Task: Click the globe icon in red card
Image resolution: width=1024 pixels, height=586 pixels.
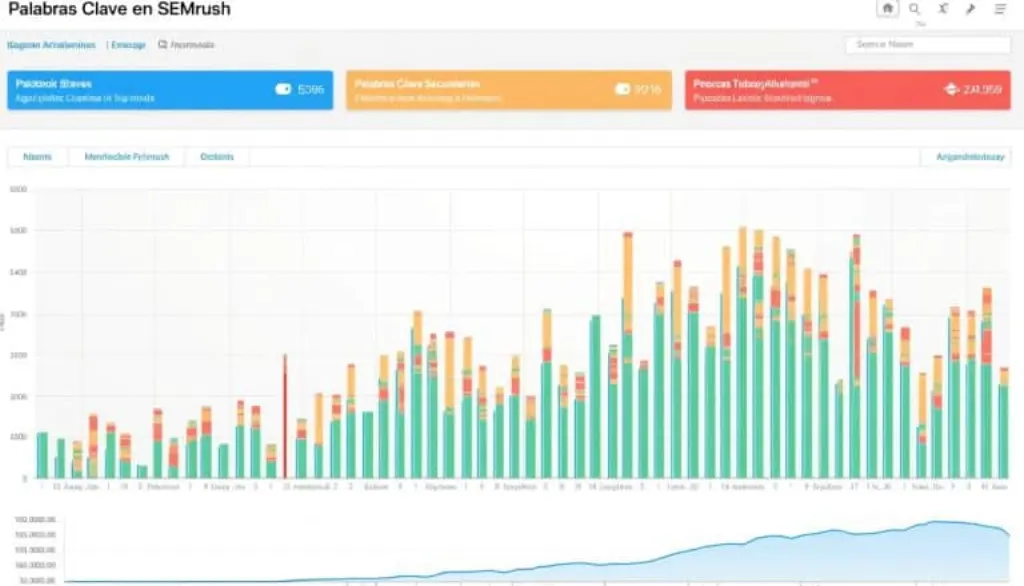Action: coord(952,89)
